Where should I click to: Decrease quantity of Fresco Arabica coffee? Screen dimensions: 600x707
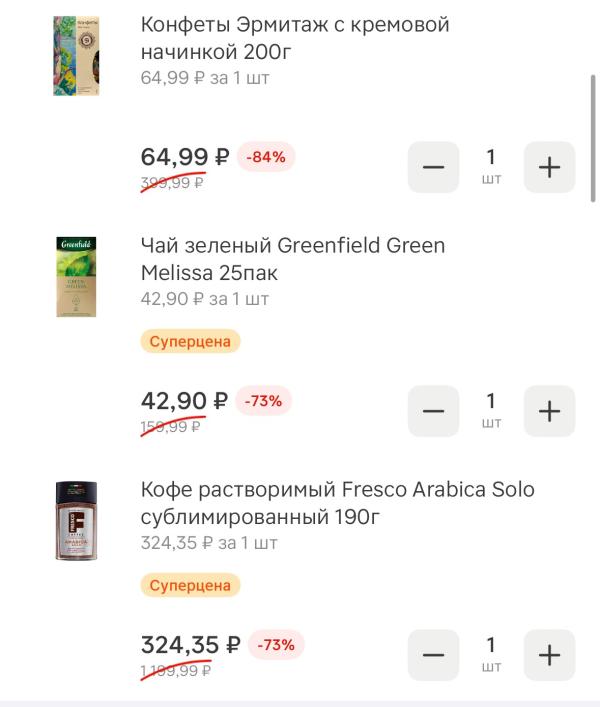pyautogui.click(x=433, y=655)
